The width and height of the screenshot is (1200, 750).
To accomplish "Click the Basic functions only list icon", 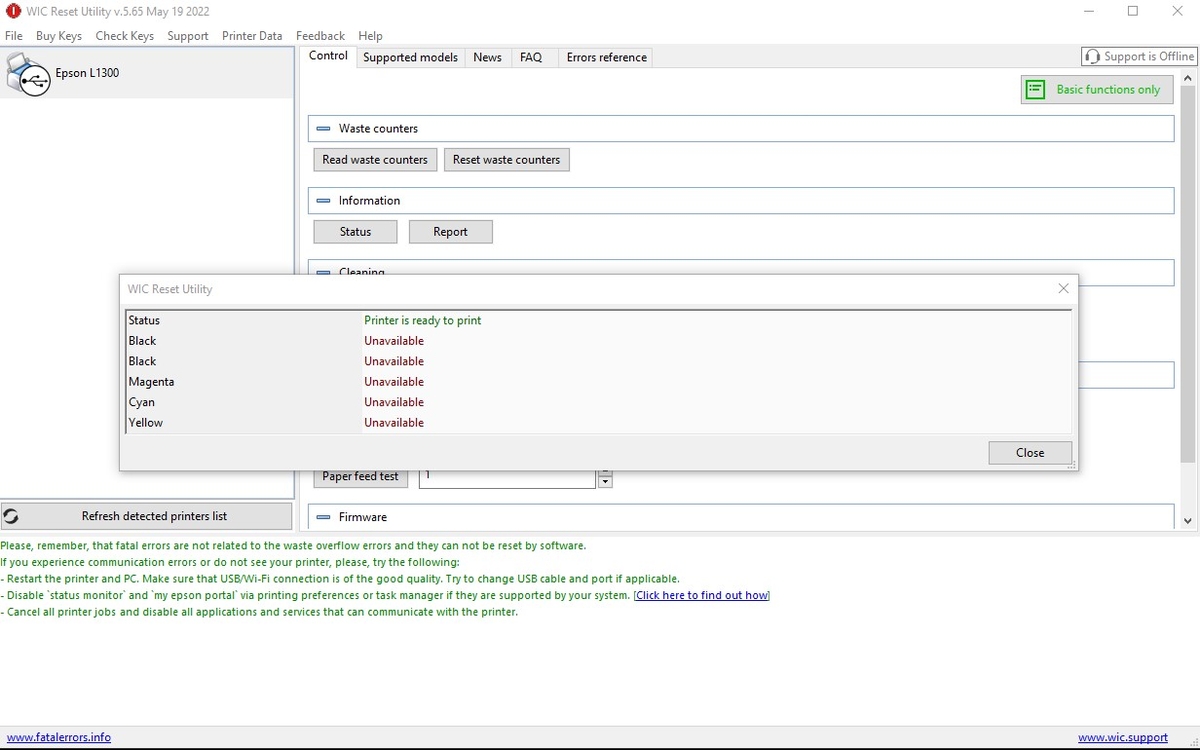I will click(1036, 89).
